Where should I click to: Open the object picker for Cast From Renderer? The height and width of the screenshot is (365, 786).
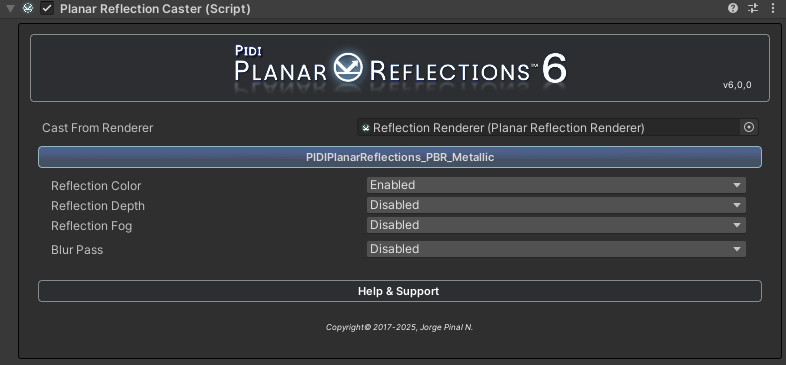tap(749, 127)
